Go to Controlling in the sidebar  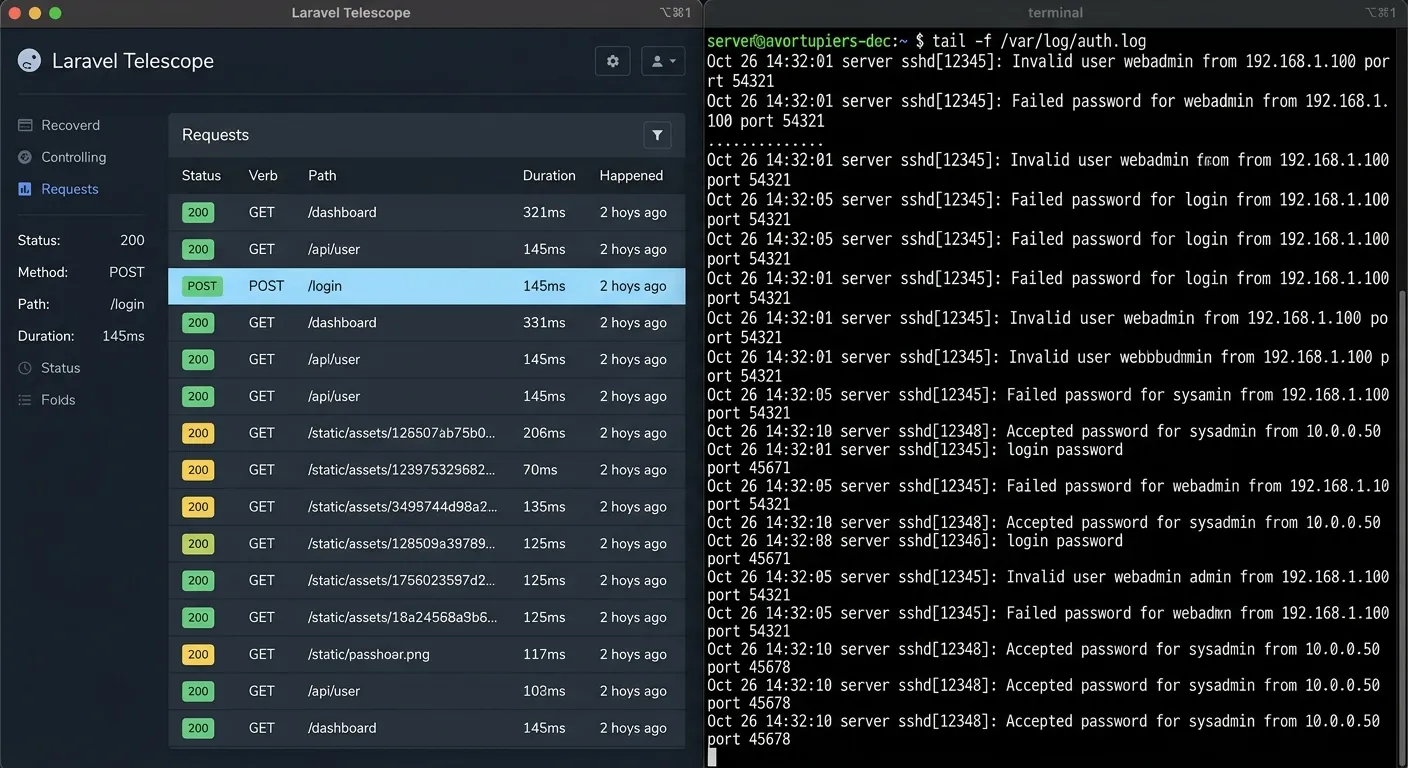pos(73,157)
